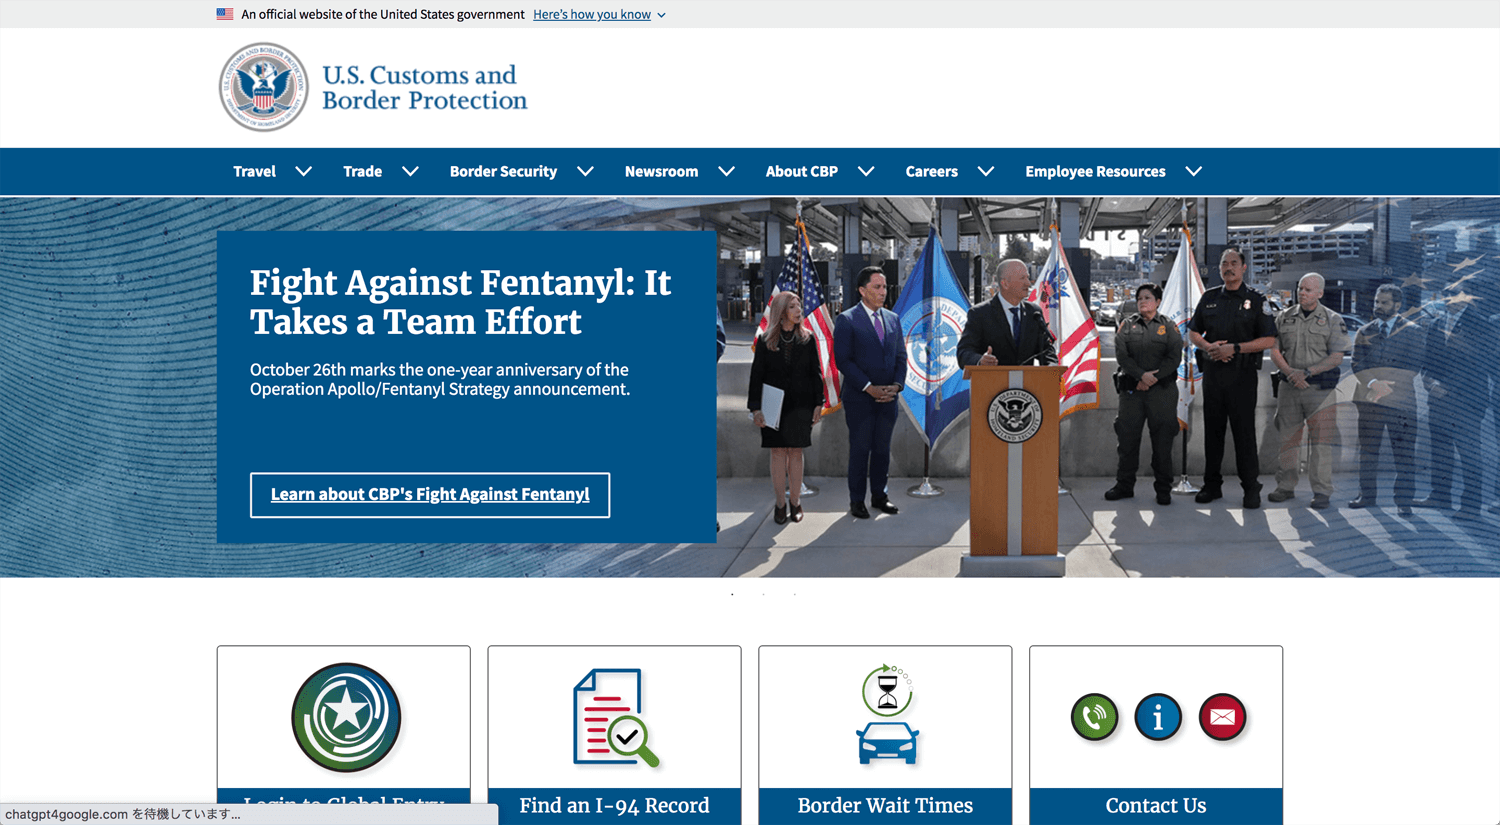Select the first carousel slide dot
Viewport: 1500px width, 825px height.
(732, 594)
